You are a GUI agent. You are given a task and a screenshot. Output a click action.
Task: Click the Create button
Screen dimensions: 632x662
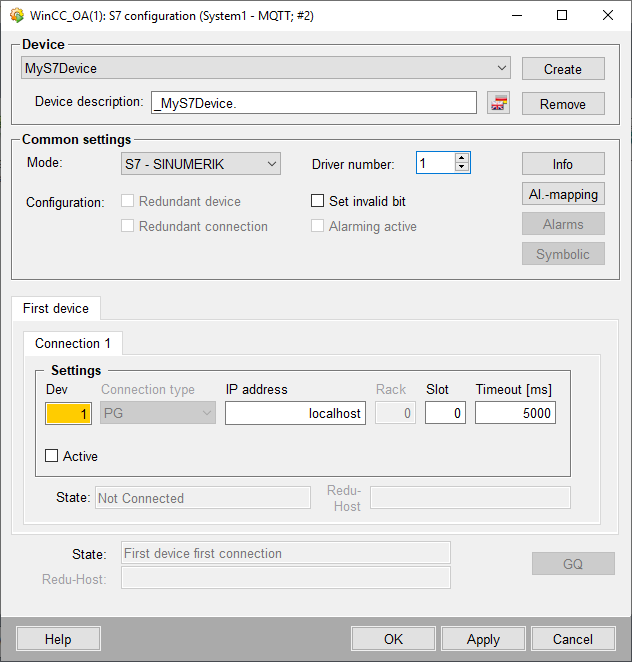coord(563,69)
